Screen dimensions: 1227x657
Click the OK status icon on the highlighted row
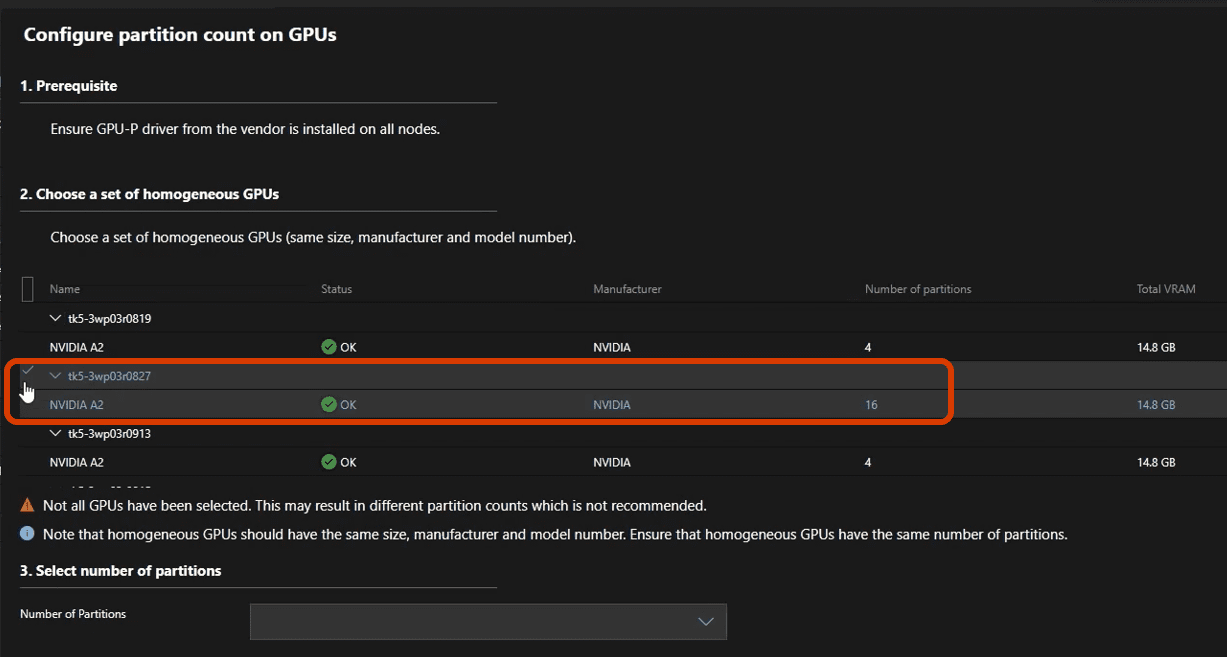click(x=328, y=404)
